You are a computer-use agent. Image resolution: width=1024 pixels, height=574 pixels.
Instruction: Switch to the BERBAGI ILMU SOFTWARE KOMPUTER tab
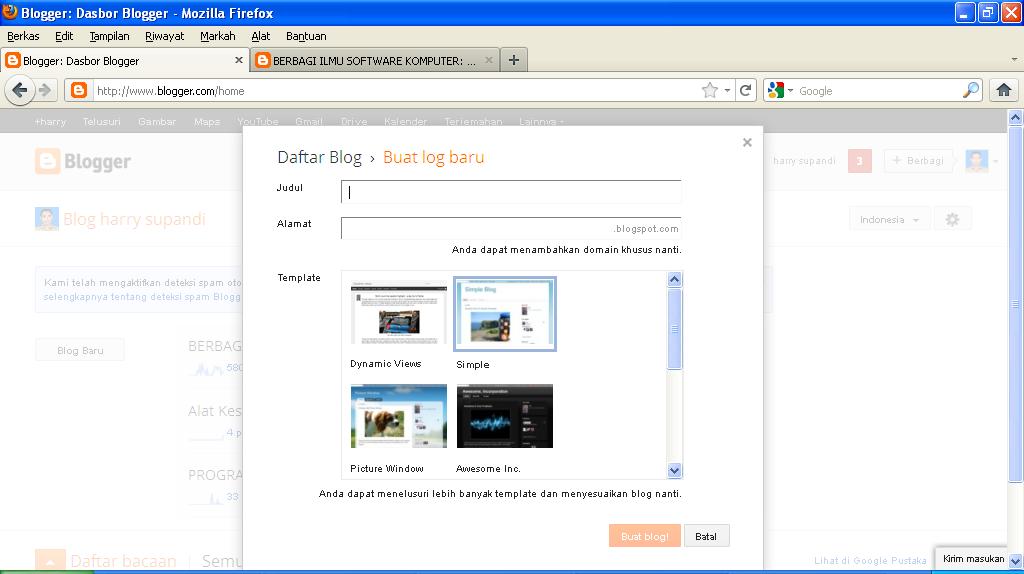click(x=375, y=60)
